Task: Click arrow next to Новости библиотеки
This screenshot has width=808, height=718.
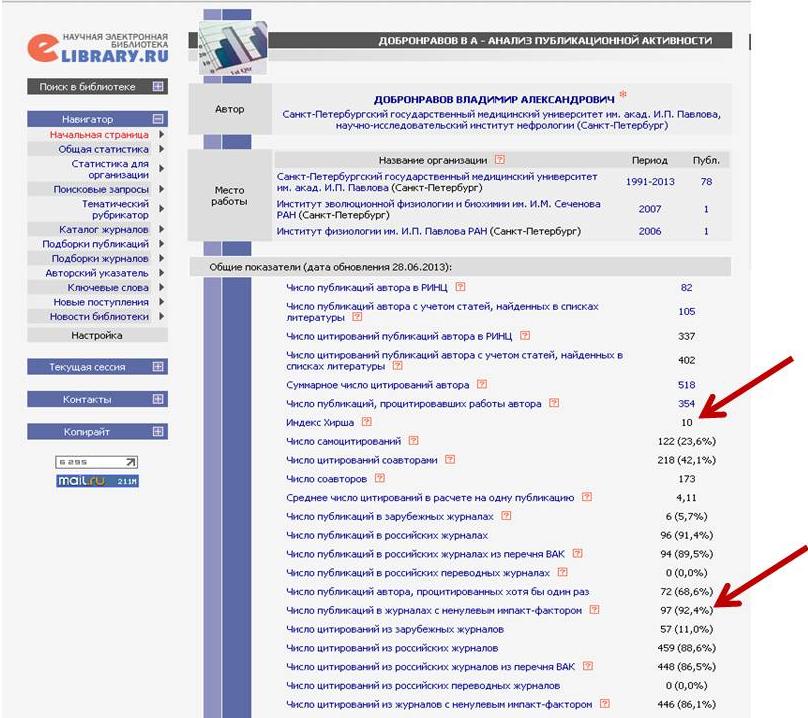Action: pos(161,316)
